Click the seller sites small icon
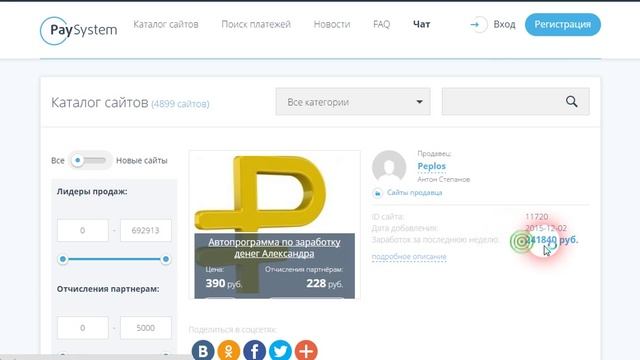Viewport: 640px width, 360px height. coord(378,193)
